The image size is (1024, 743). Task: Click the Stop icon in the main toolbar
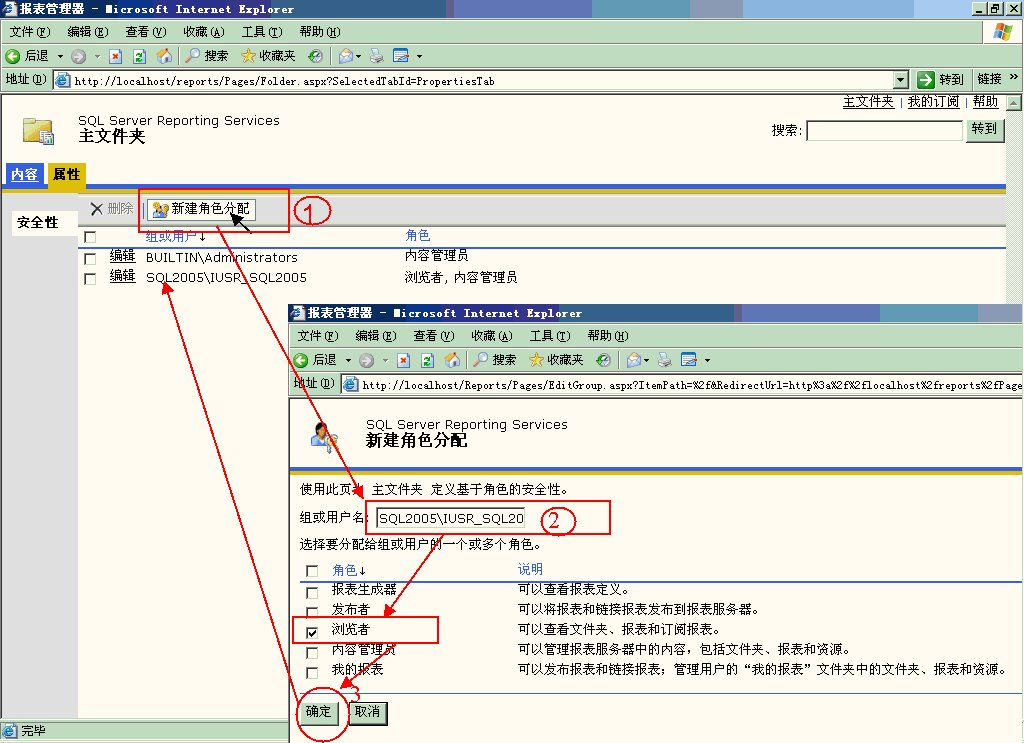click(x=116, y=56)
